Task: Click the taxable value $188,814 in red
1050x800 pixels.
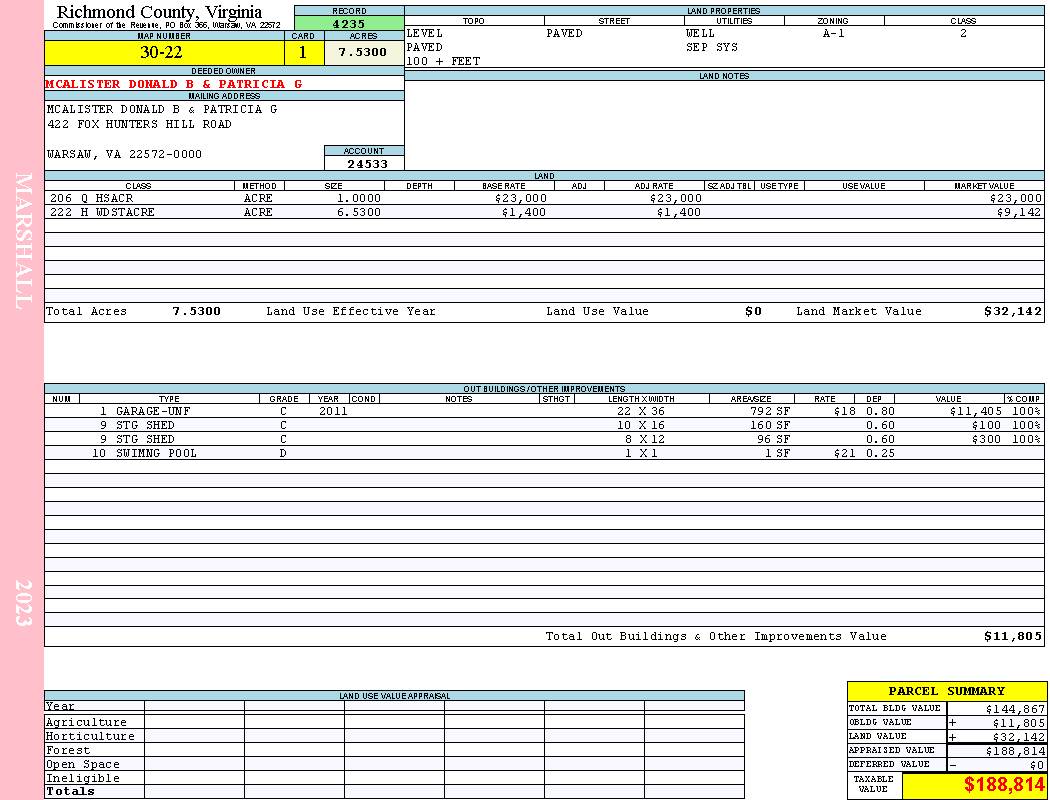Action: point(1004,785)
